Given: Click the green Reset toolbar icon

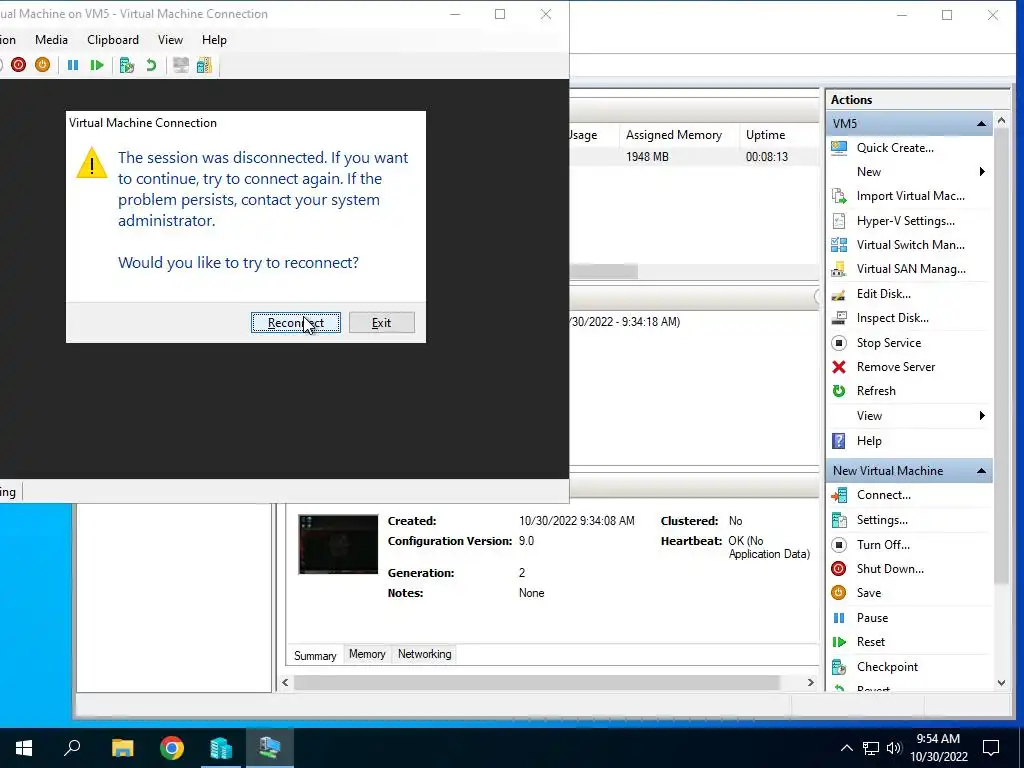Looking at the screenshot, I should (x=97, y=65).
